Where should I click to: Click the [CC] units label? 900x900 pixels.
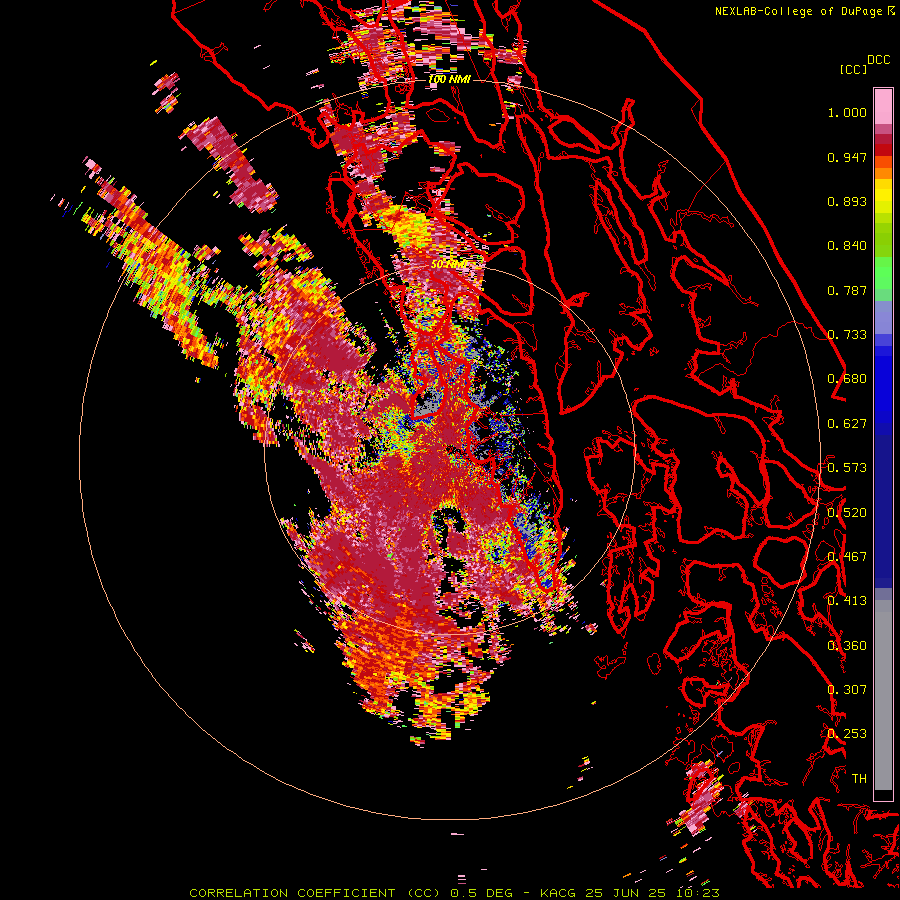(x=853, y=69)
